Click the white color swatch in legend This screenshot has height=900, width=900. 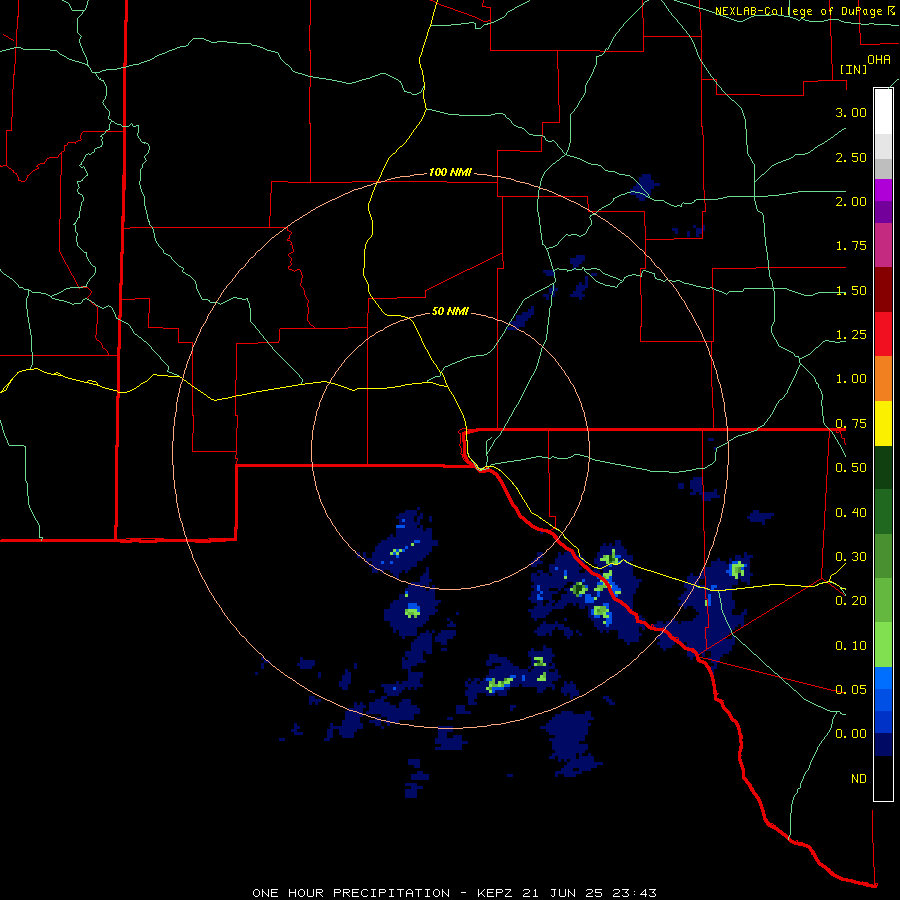pos(883,111)
